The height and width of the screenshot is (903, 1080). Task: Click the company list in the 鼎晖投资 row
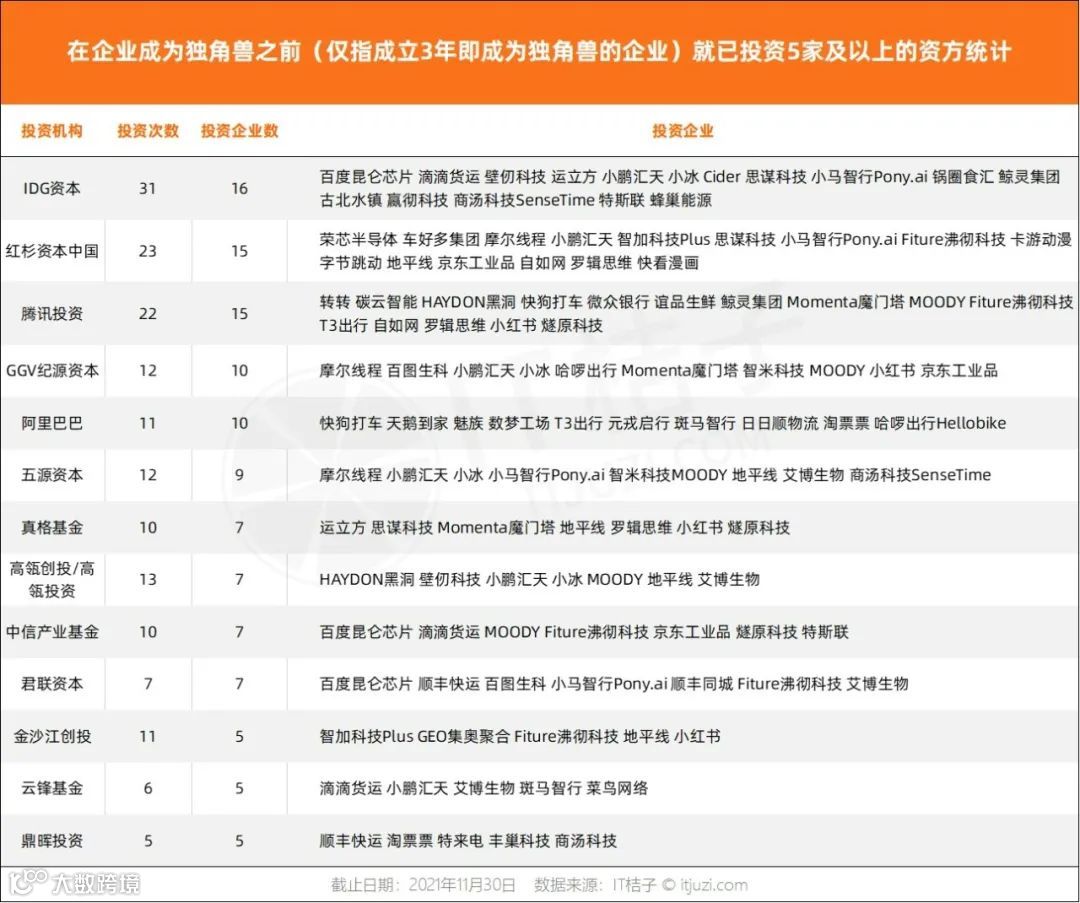point(468,840)
